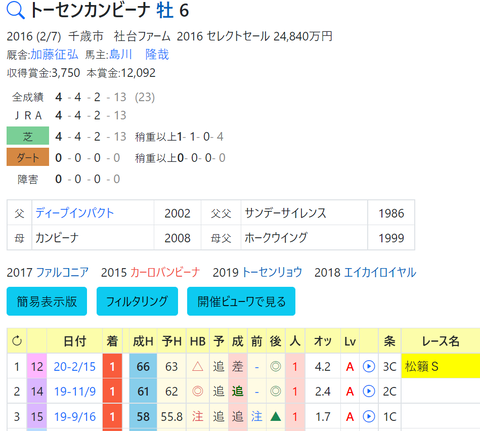Click the ダート orange surface label
This screenshot has width=480, height=431.
tap(28, 157)
